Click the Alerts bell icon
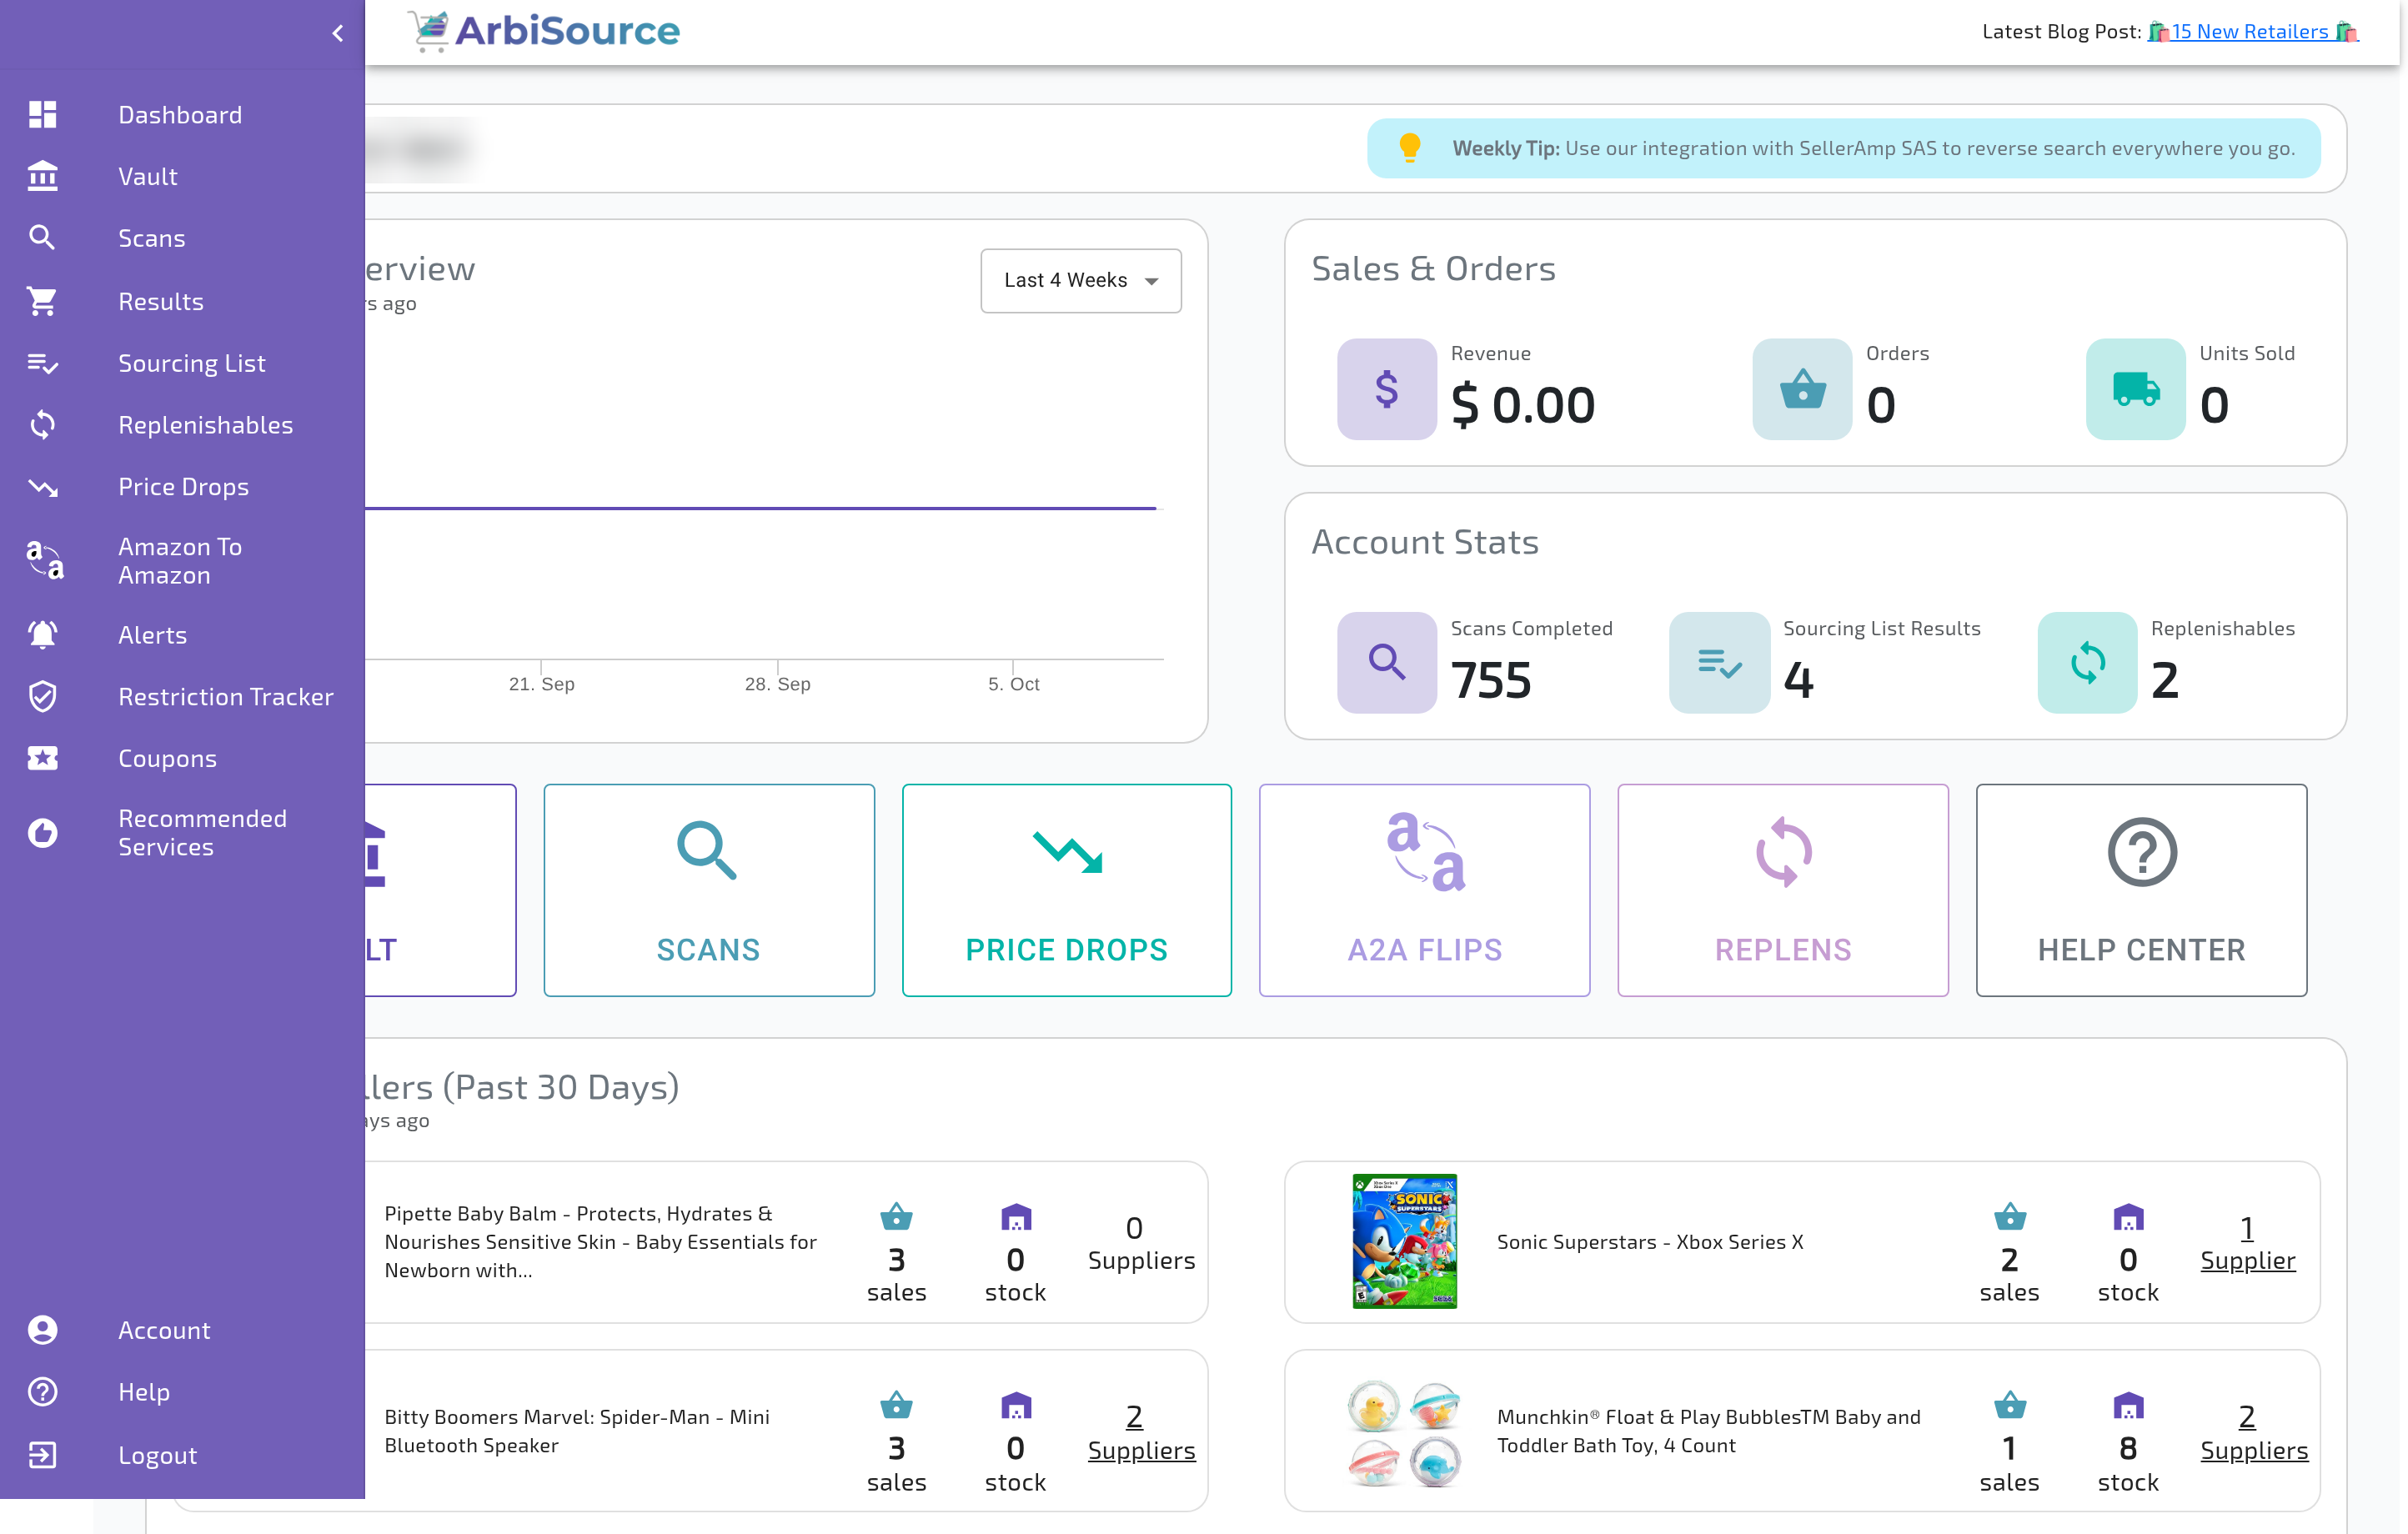2408x1534 pixels. pyautogui.click(x=42, y=635)
